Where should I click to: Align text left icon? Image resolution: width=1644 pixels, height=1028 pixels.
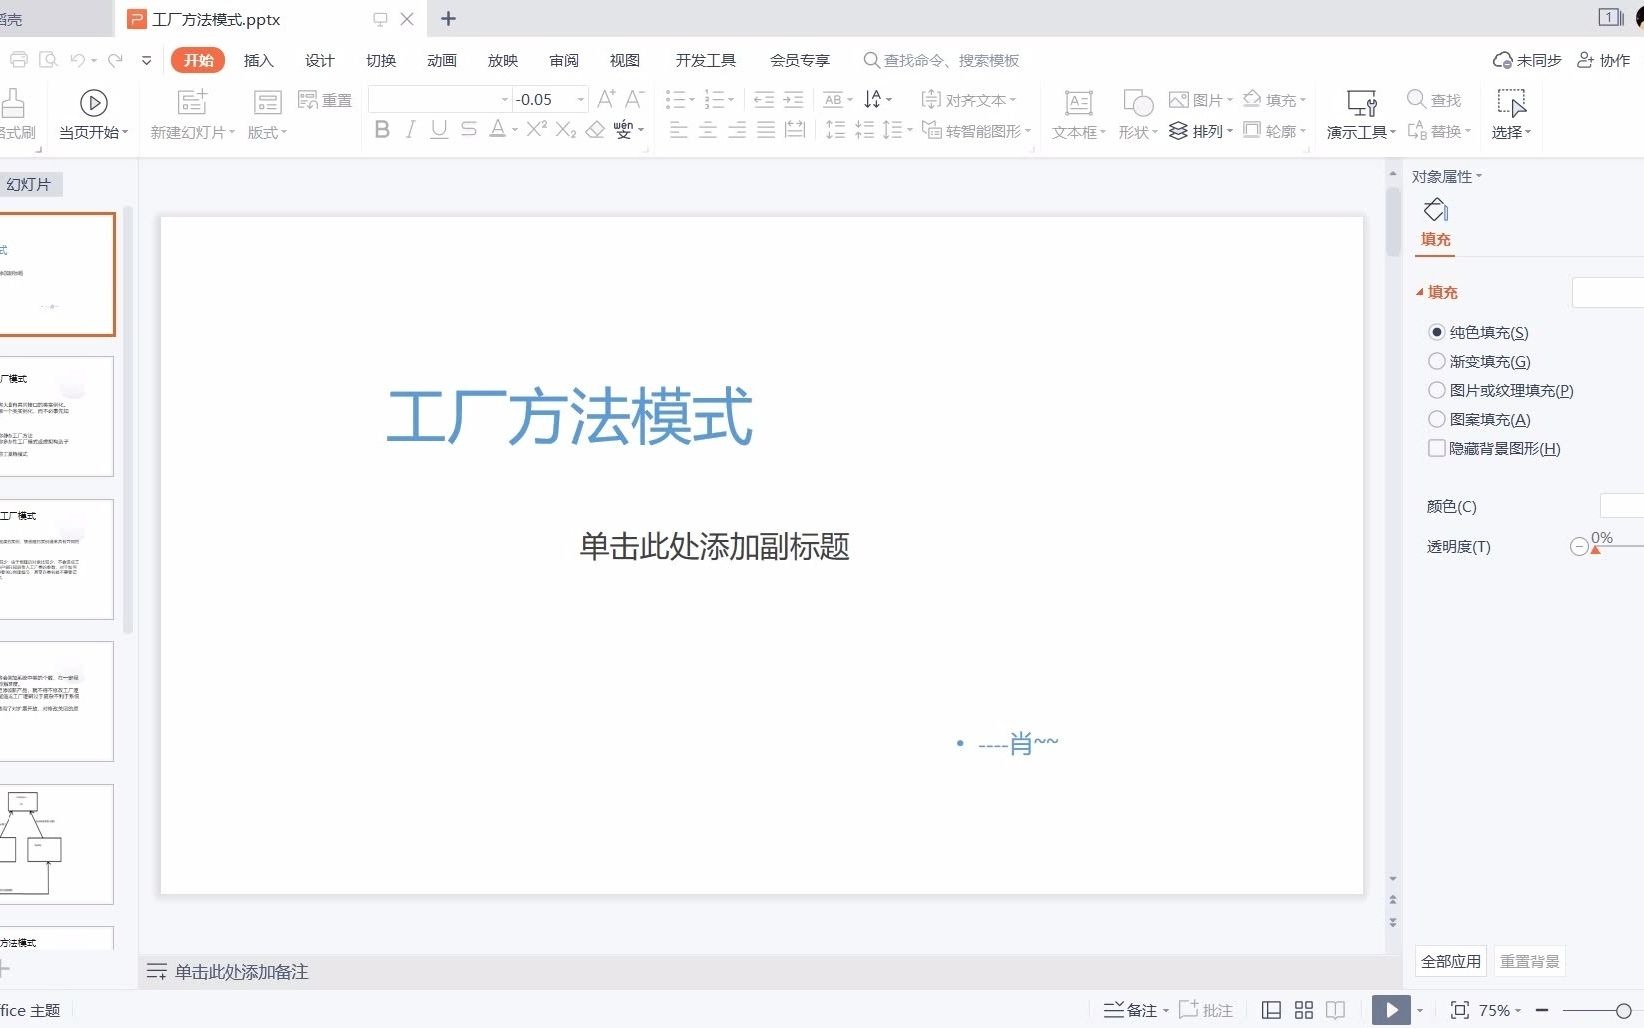tap(678, 130)
